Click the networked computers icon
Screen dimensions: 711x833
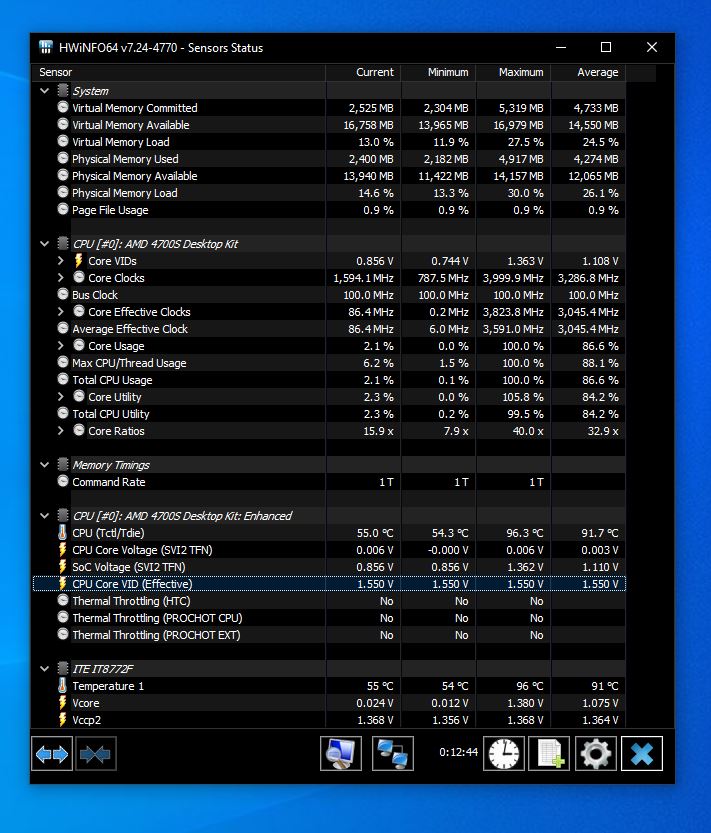(393, 753)
